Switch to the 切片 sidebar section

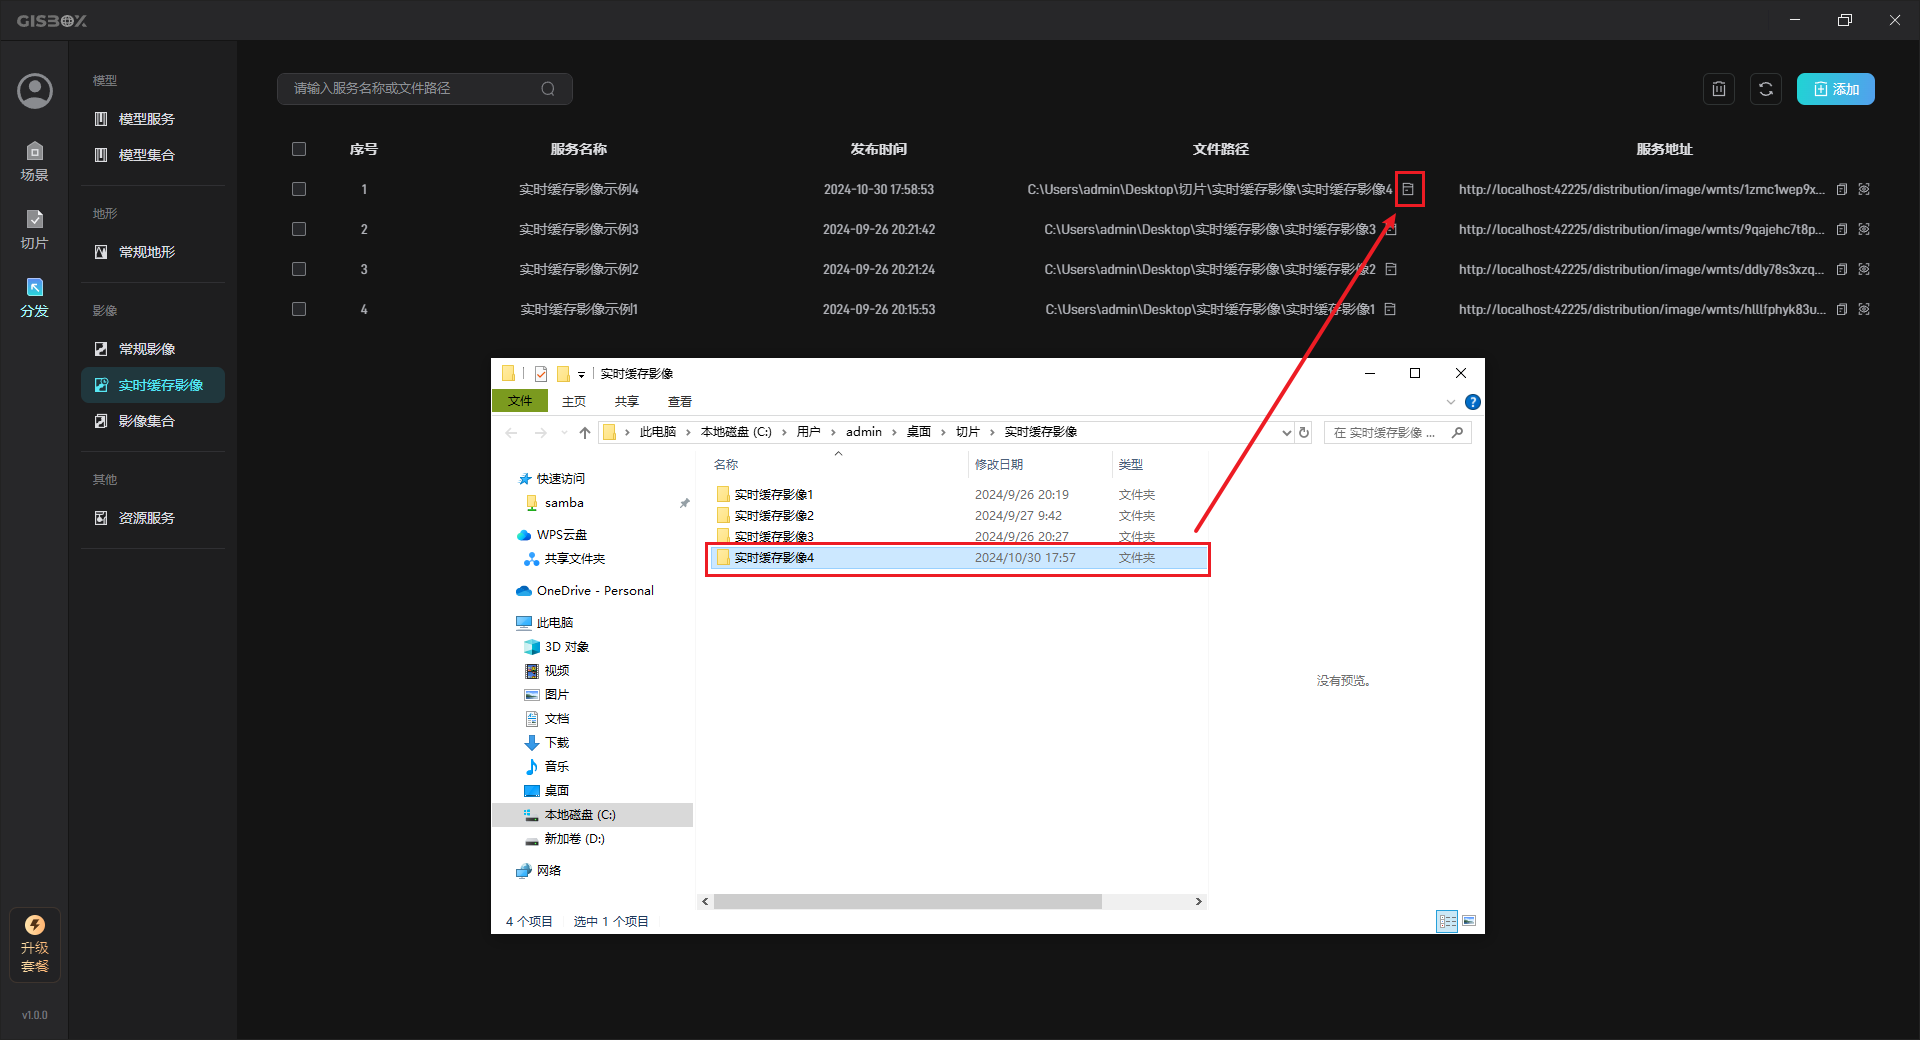pos(35,229)
